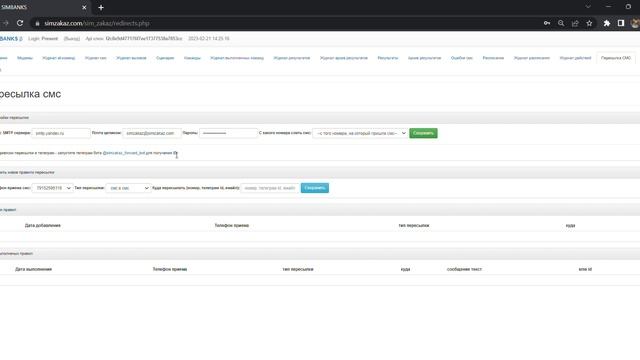Screen dimensions: 640x360
Task: Click 'сообщение текст' column header
Action: coord(464,269)
